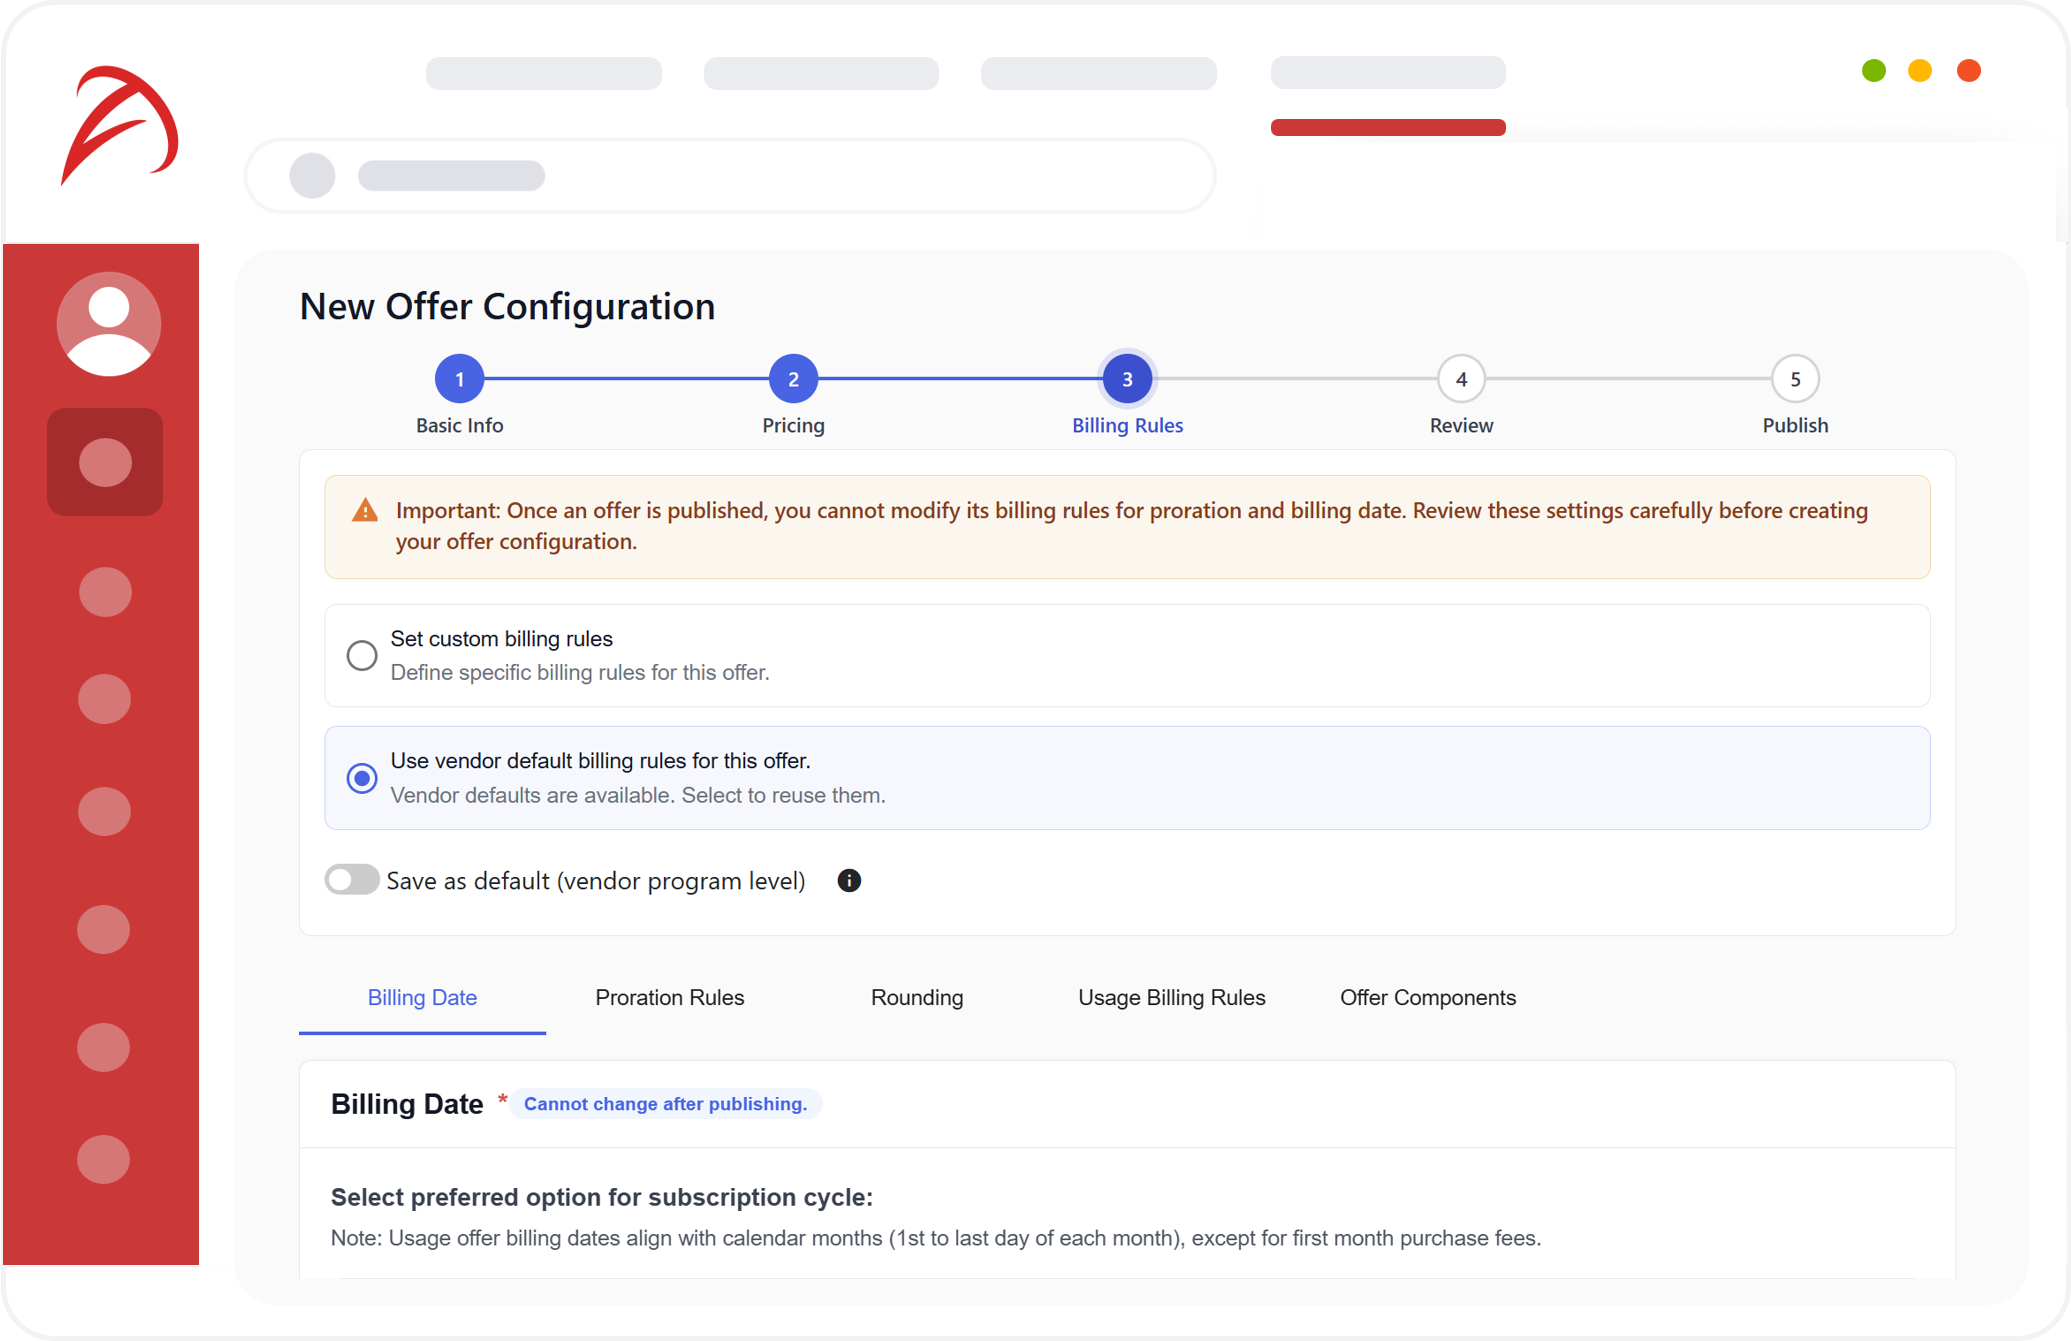Enable the Save as default toggle
The image size is (2071, 1341).
point(351,880)
